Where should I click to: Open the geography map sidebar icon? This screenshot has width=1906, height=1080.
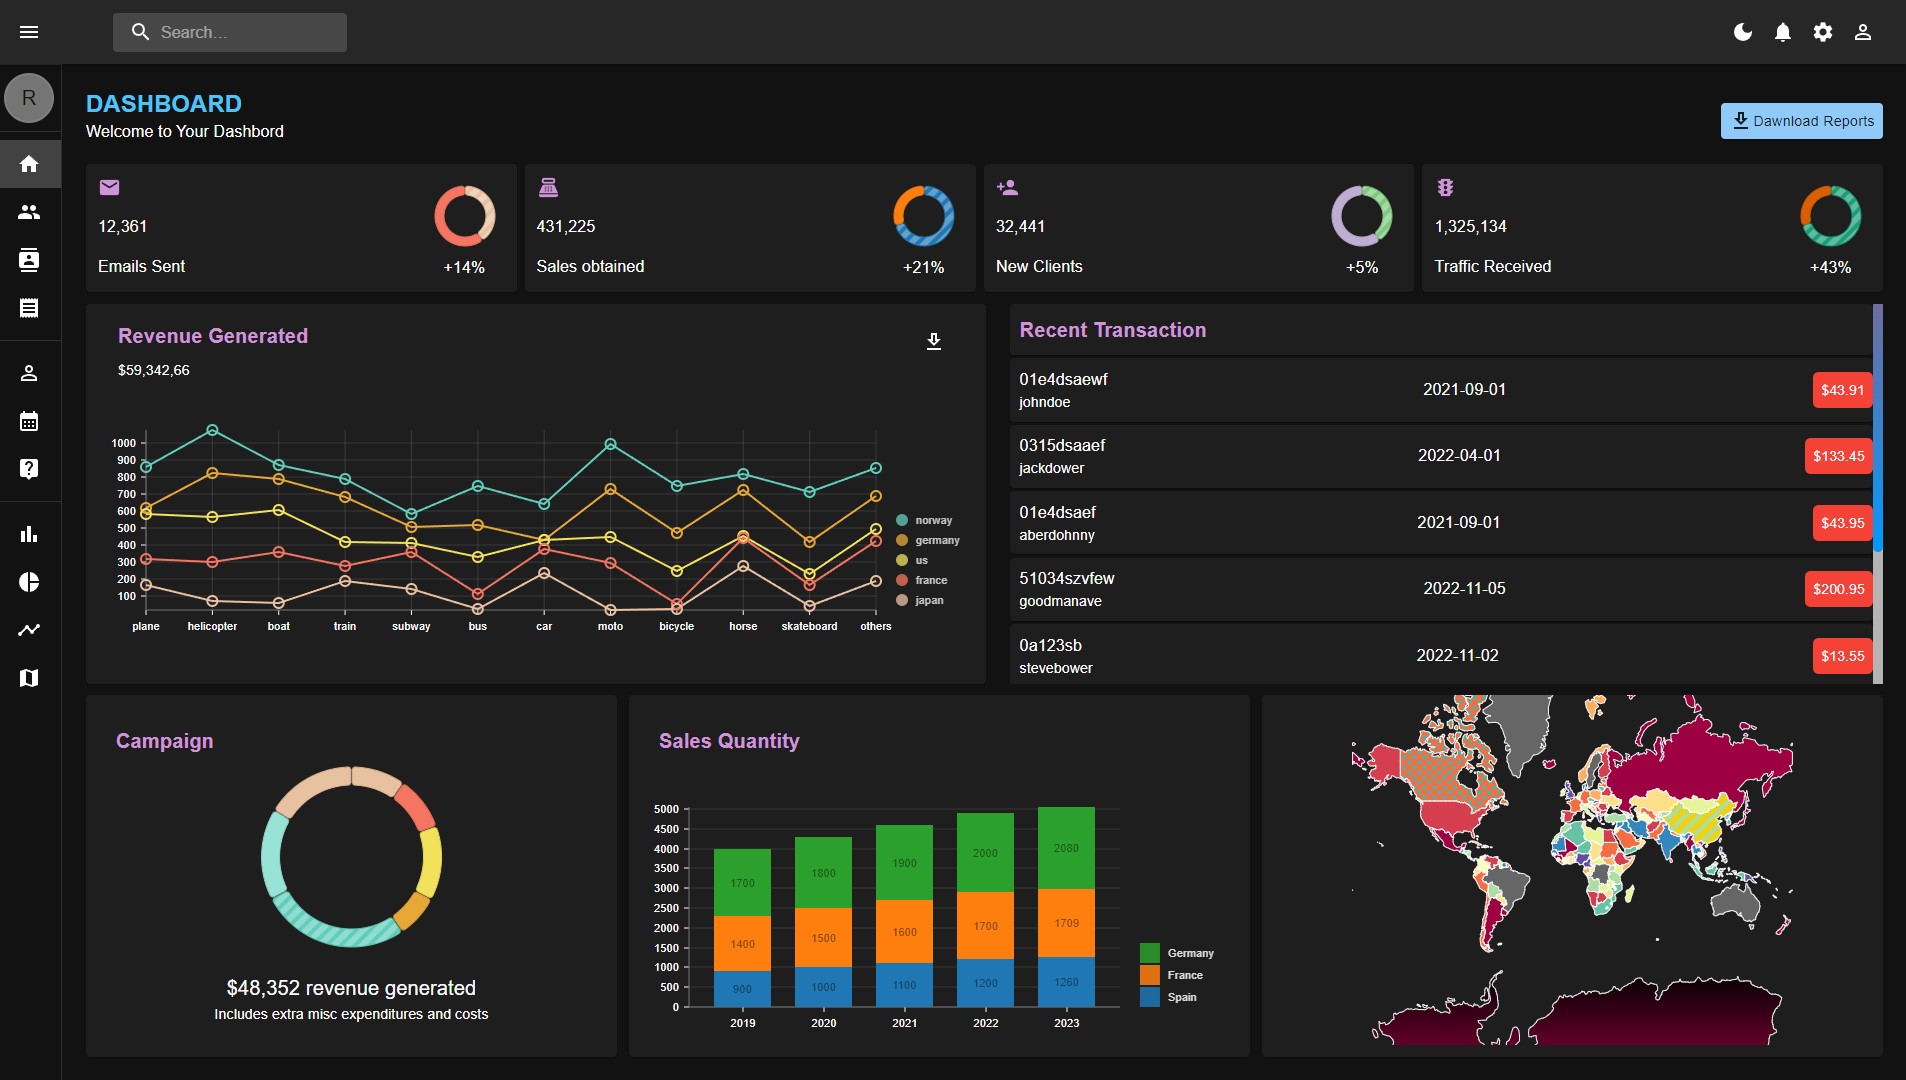(29, 678)
